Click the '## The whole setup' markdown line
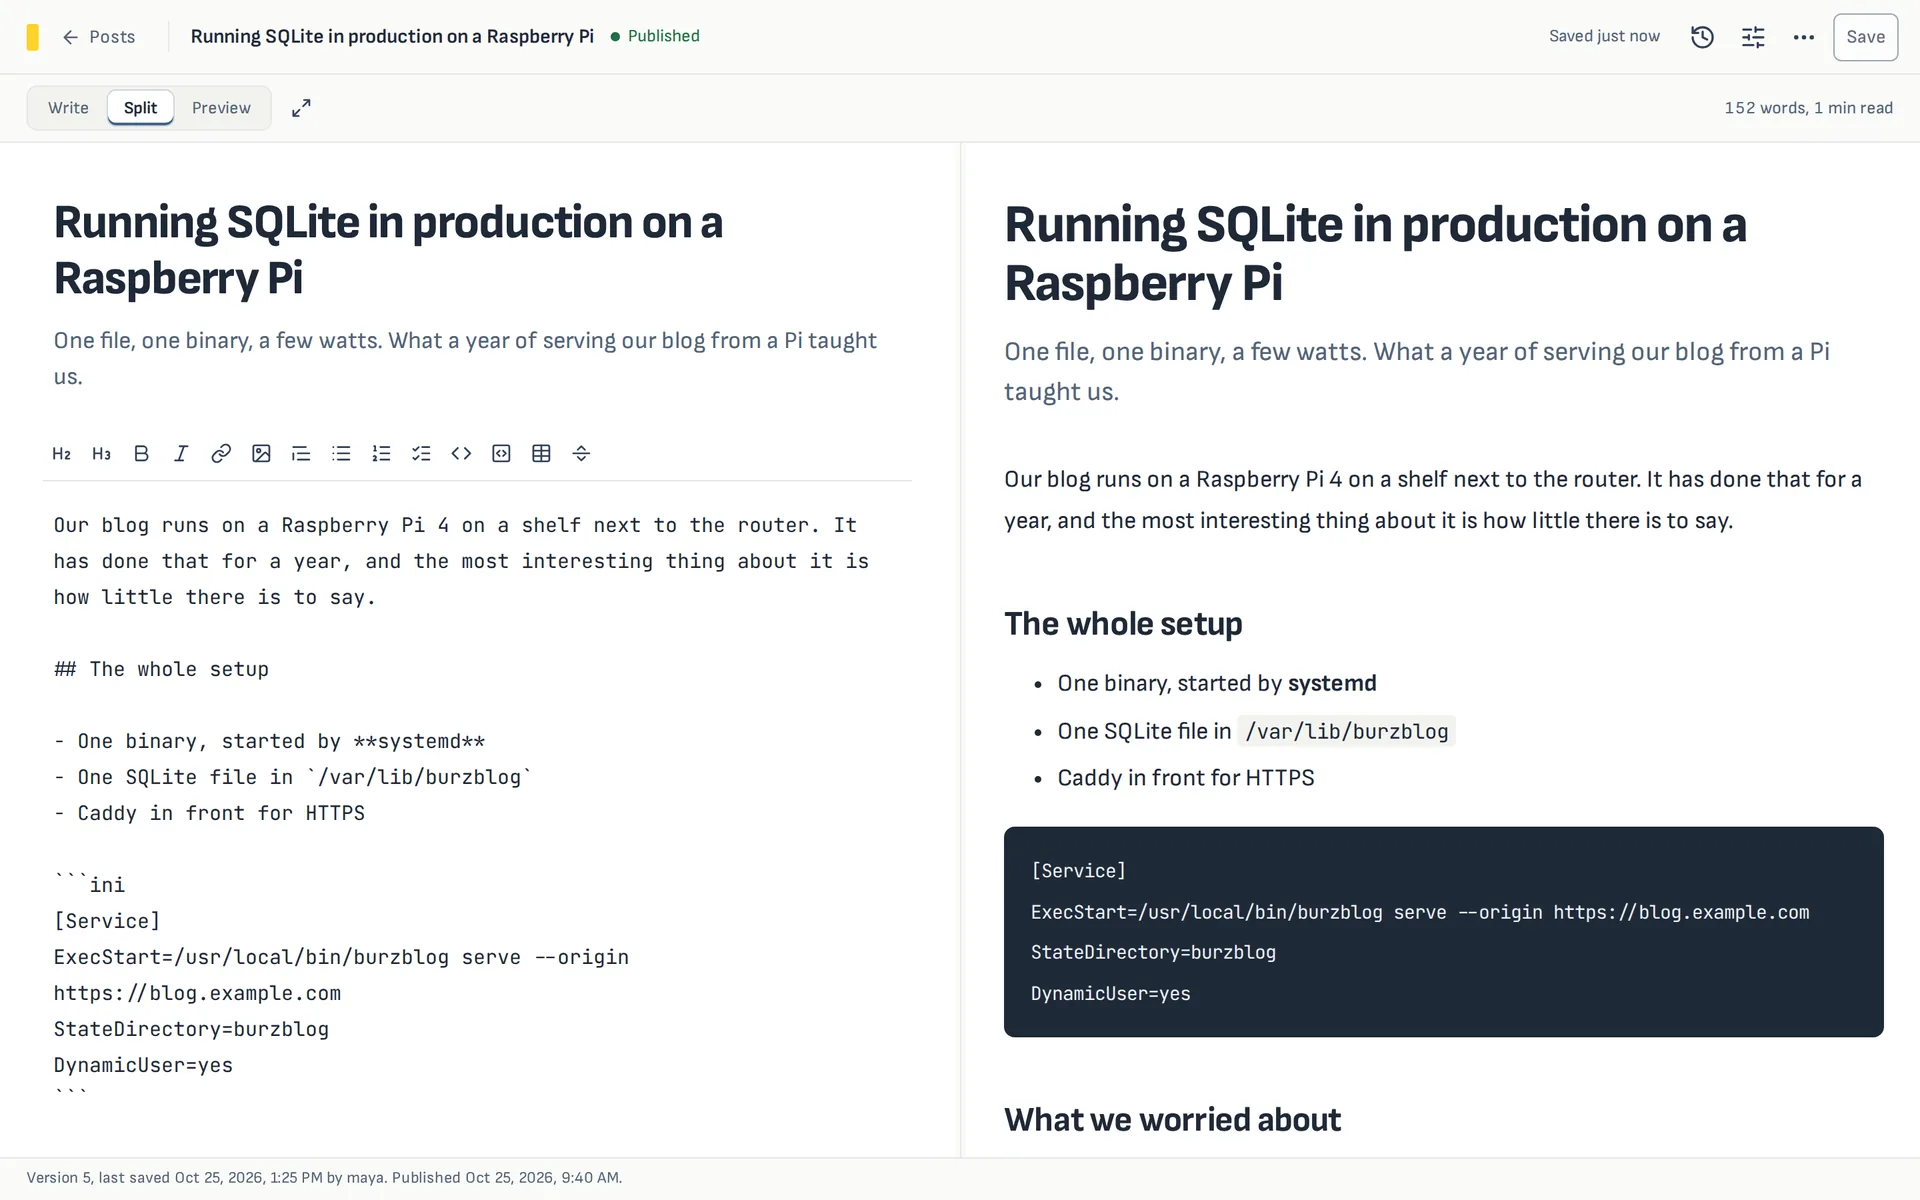Image resolution: width=1920 pixels, height=1200 pixels. pos(161,669)
